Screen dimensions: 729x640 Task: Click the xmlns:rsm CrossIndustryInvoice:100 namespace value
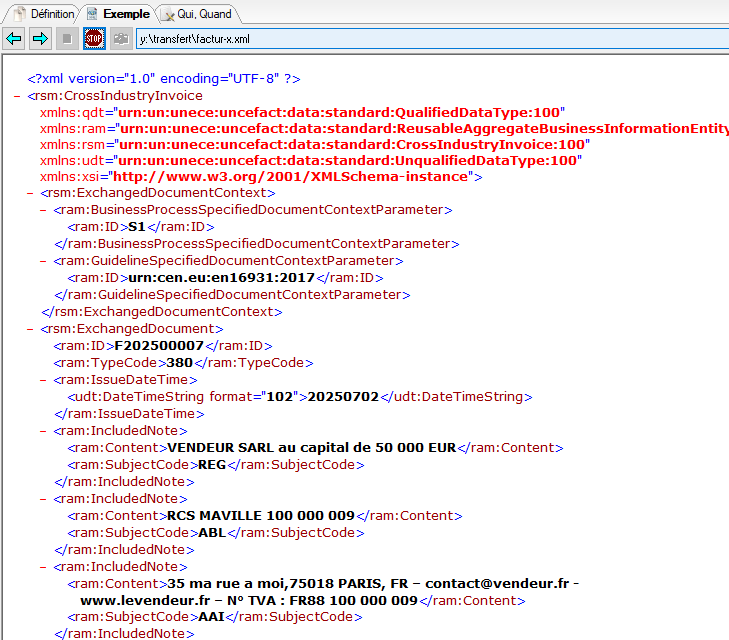(x=352, y=145)
